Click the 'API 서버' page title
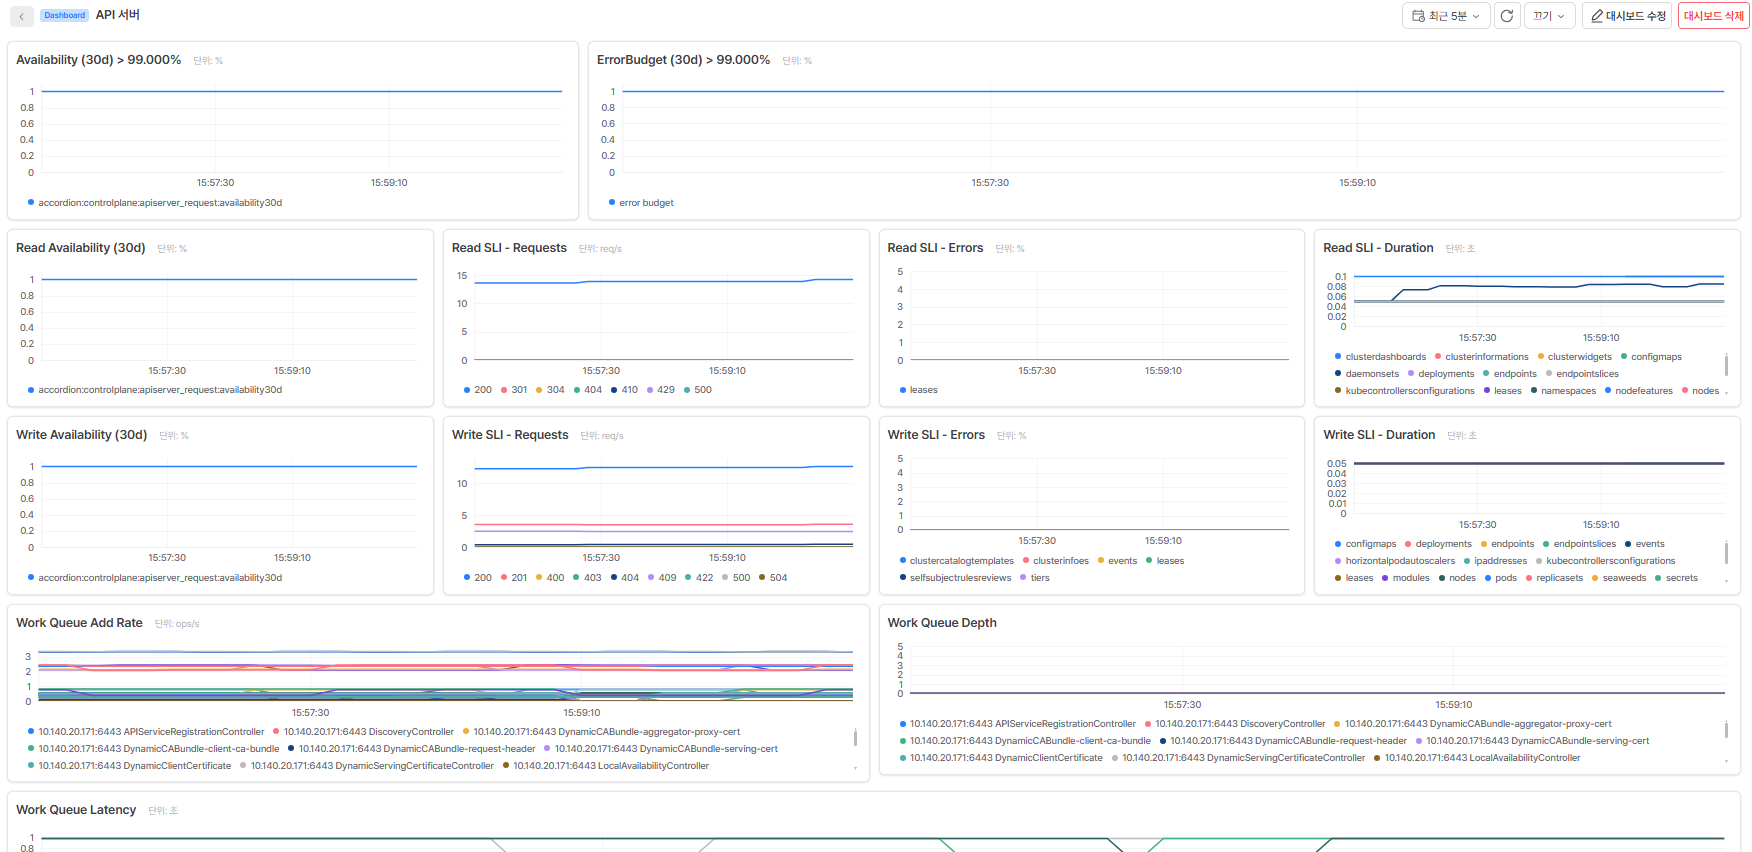The height and width of the screenshot is (852, 1752). pyautogui.click(x=118, y=15)
